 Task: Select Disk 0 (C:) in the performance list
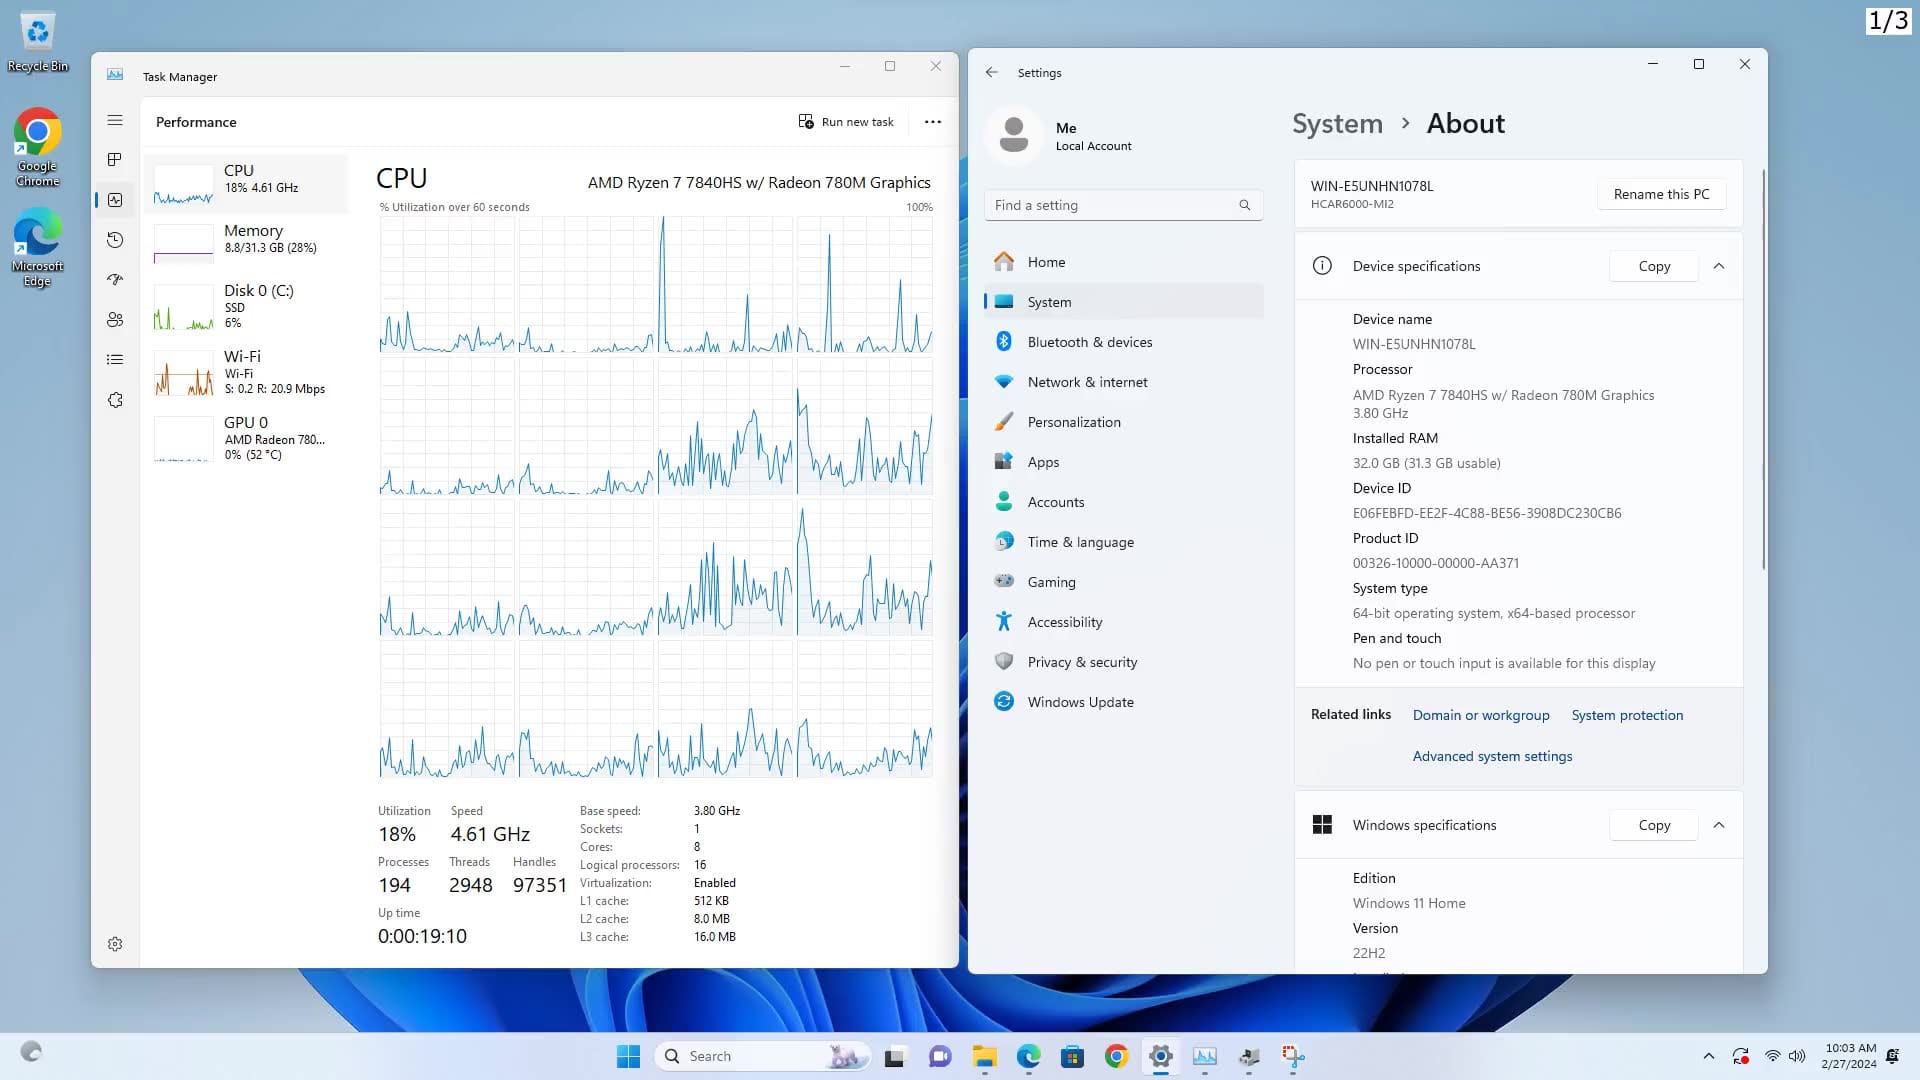tap(246, 306)
